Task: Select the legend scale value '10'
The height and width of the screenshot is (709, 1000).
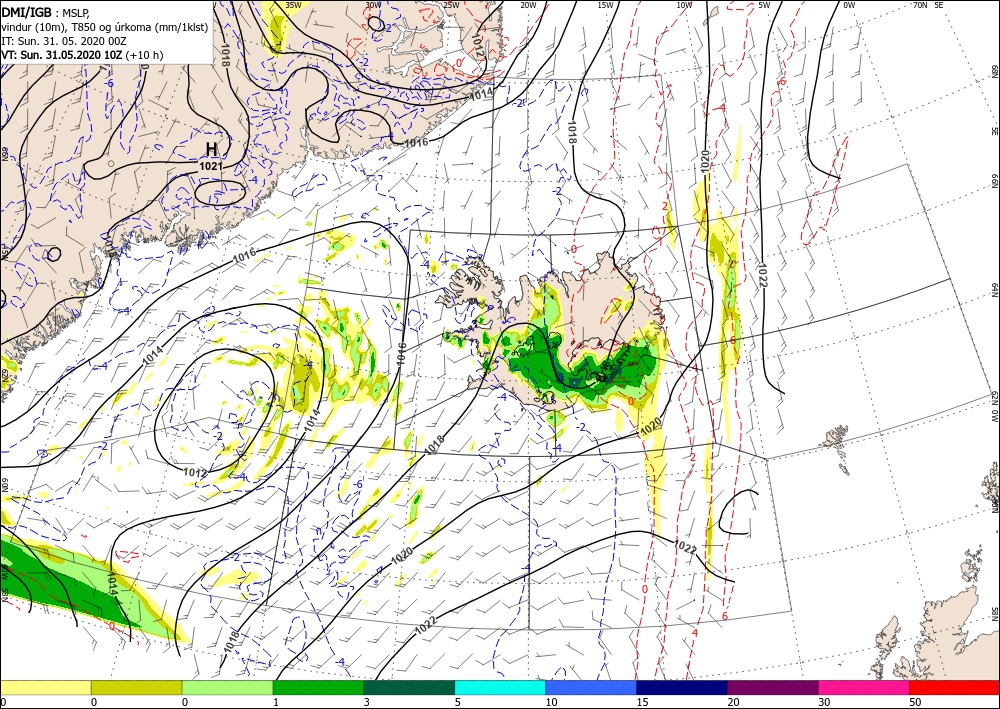Action: tap(551, 702)
